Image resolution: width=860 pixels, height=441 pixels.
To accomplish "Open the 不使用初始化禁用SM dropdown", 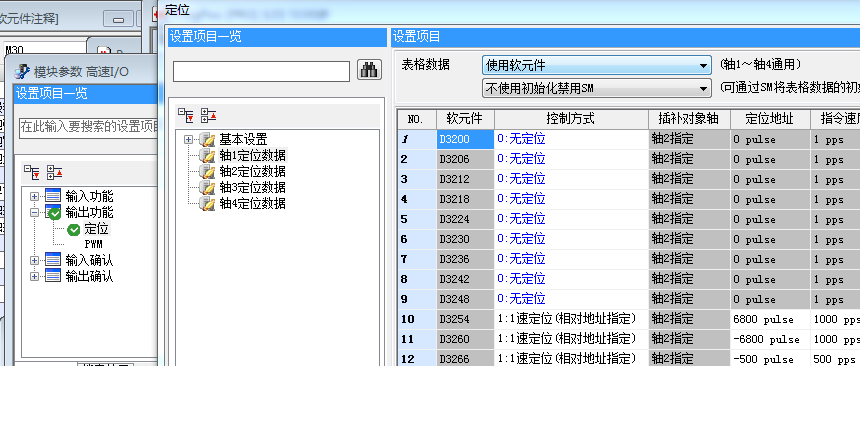I will pos(596,88).
